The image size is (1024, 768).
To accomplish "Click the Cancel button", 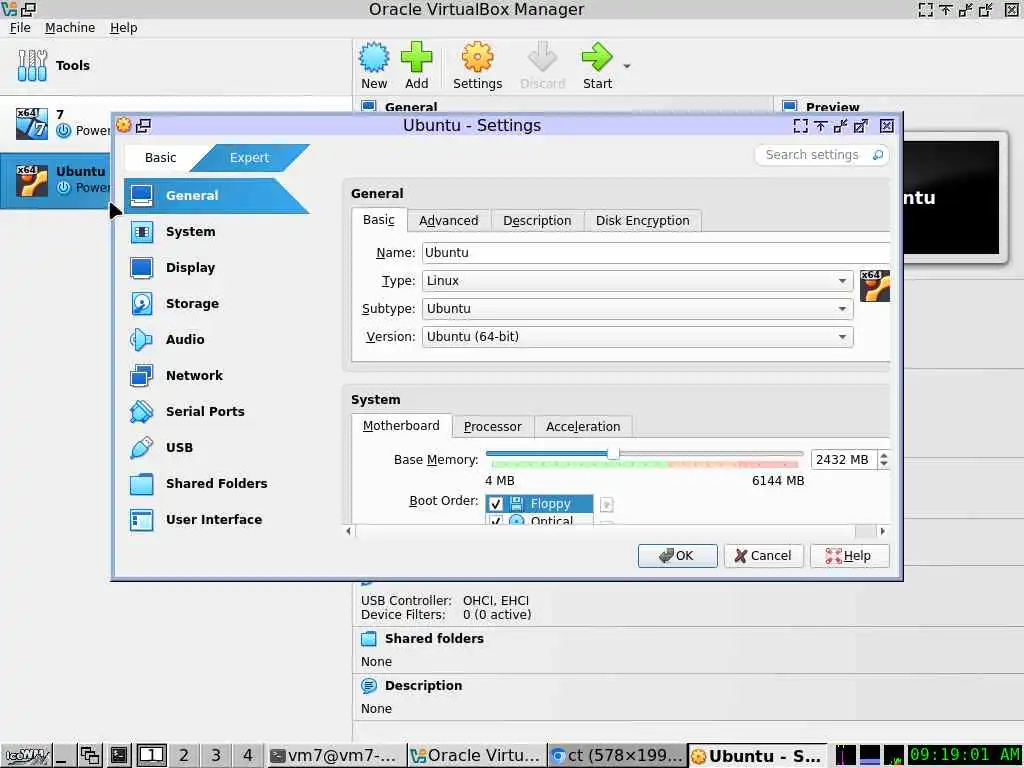I will coord(763,556).
